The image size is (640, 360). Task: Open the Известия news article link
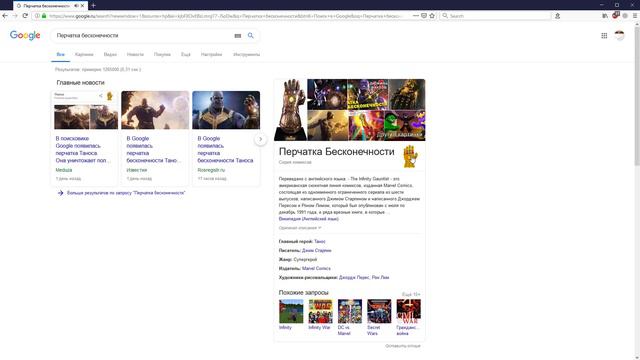153,149
